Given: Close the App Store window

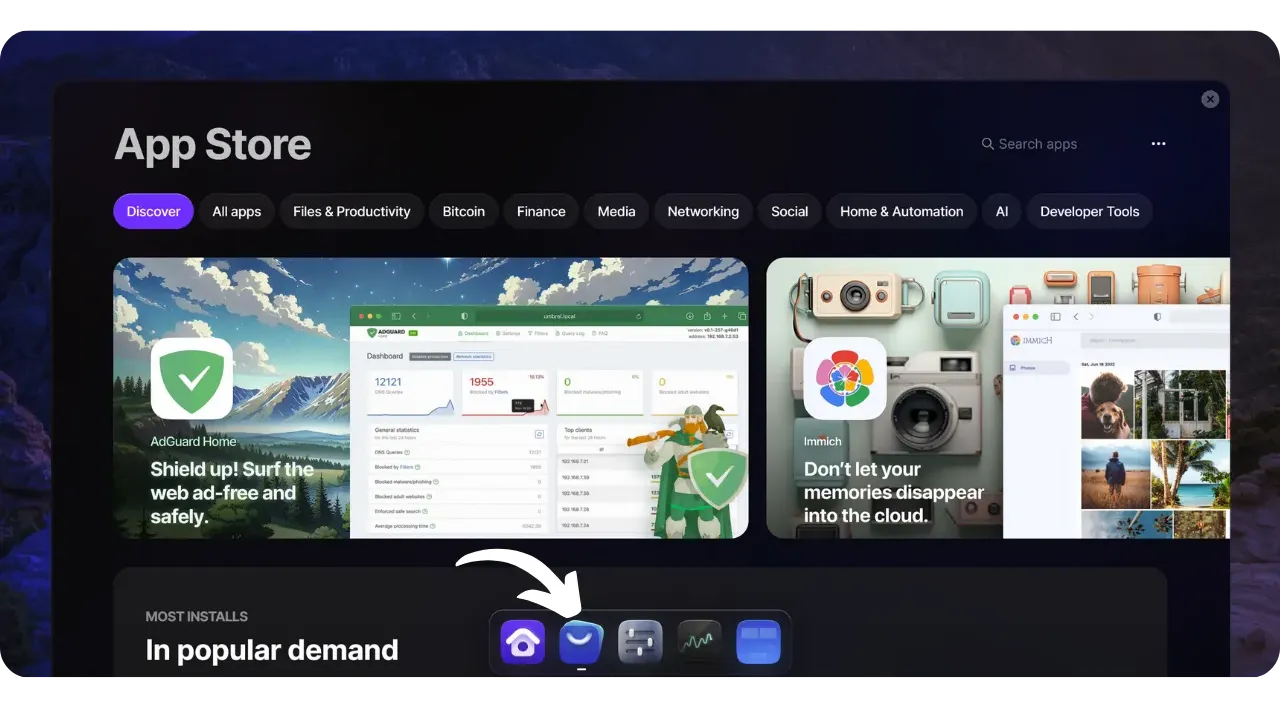Looking at the screenshot, I should (x=1210, y=99).
